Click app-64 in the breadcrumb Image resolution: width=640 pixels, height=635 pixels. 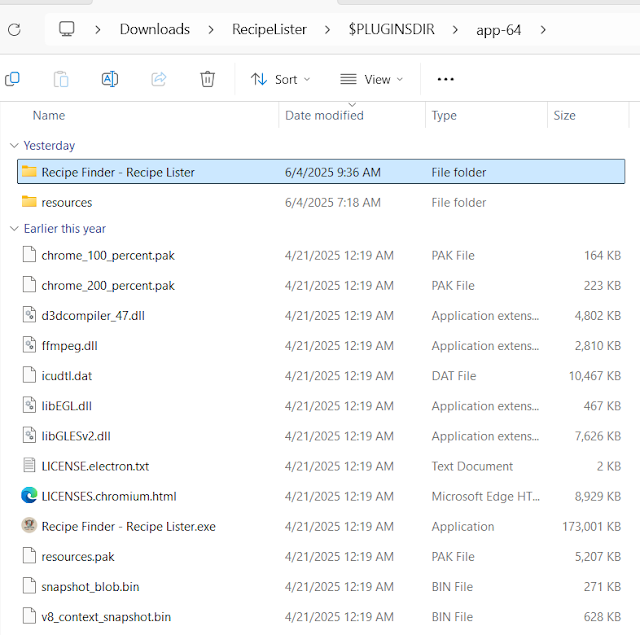pos(498,30)
